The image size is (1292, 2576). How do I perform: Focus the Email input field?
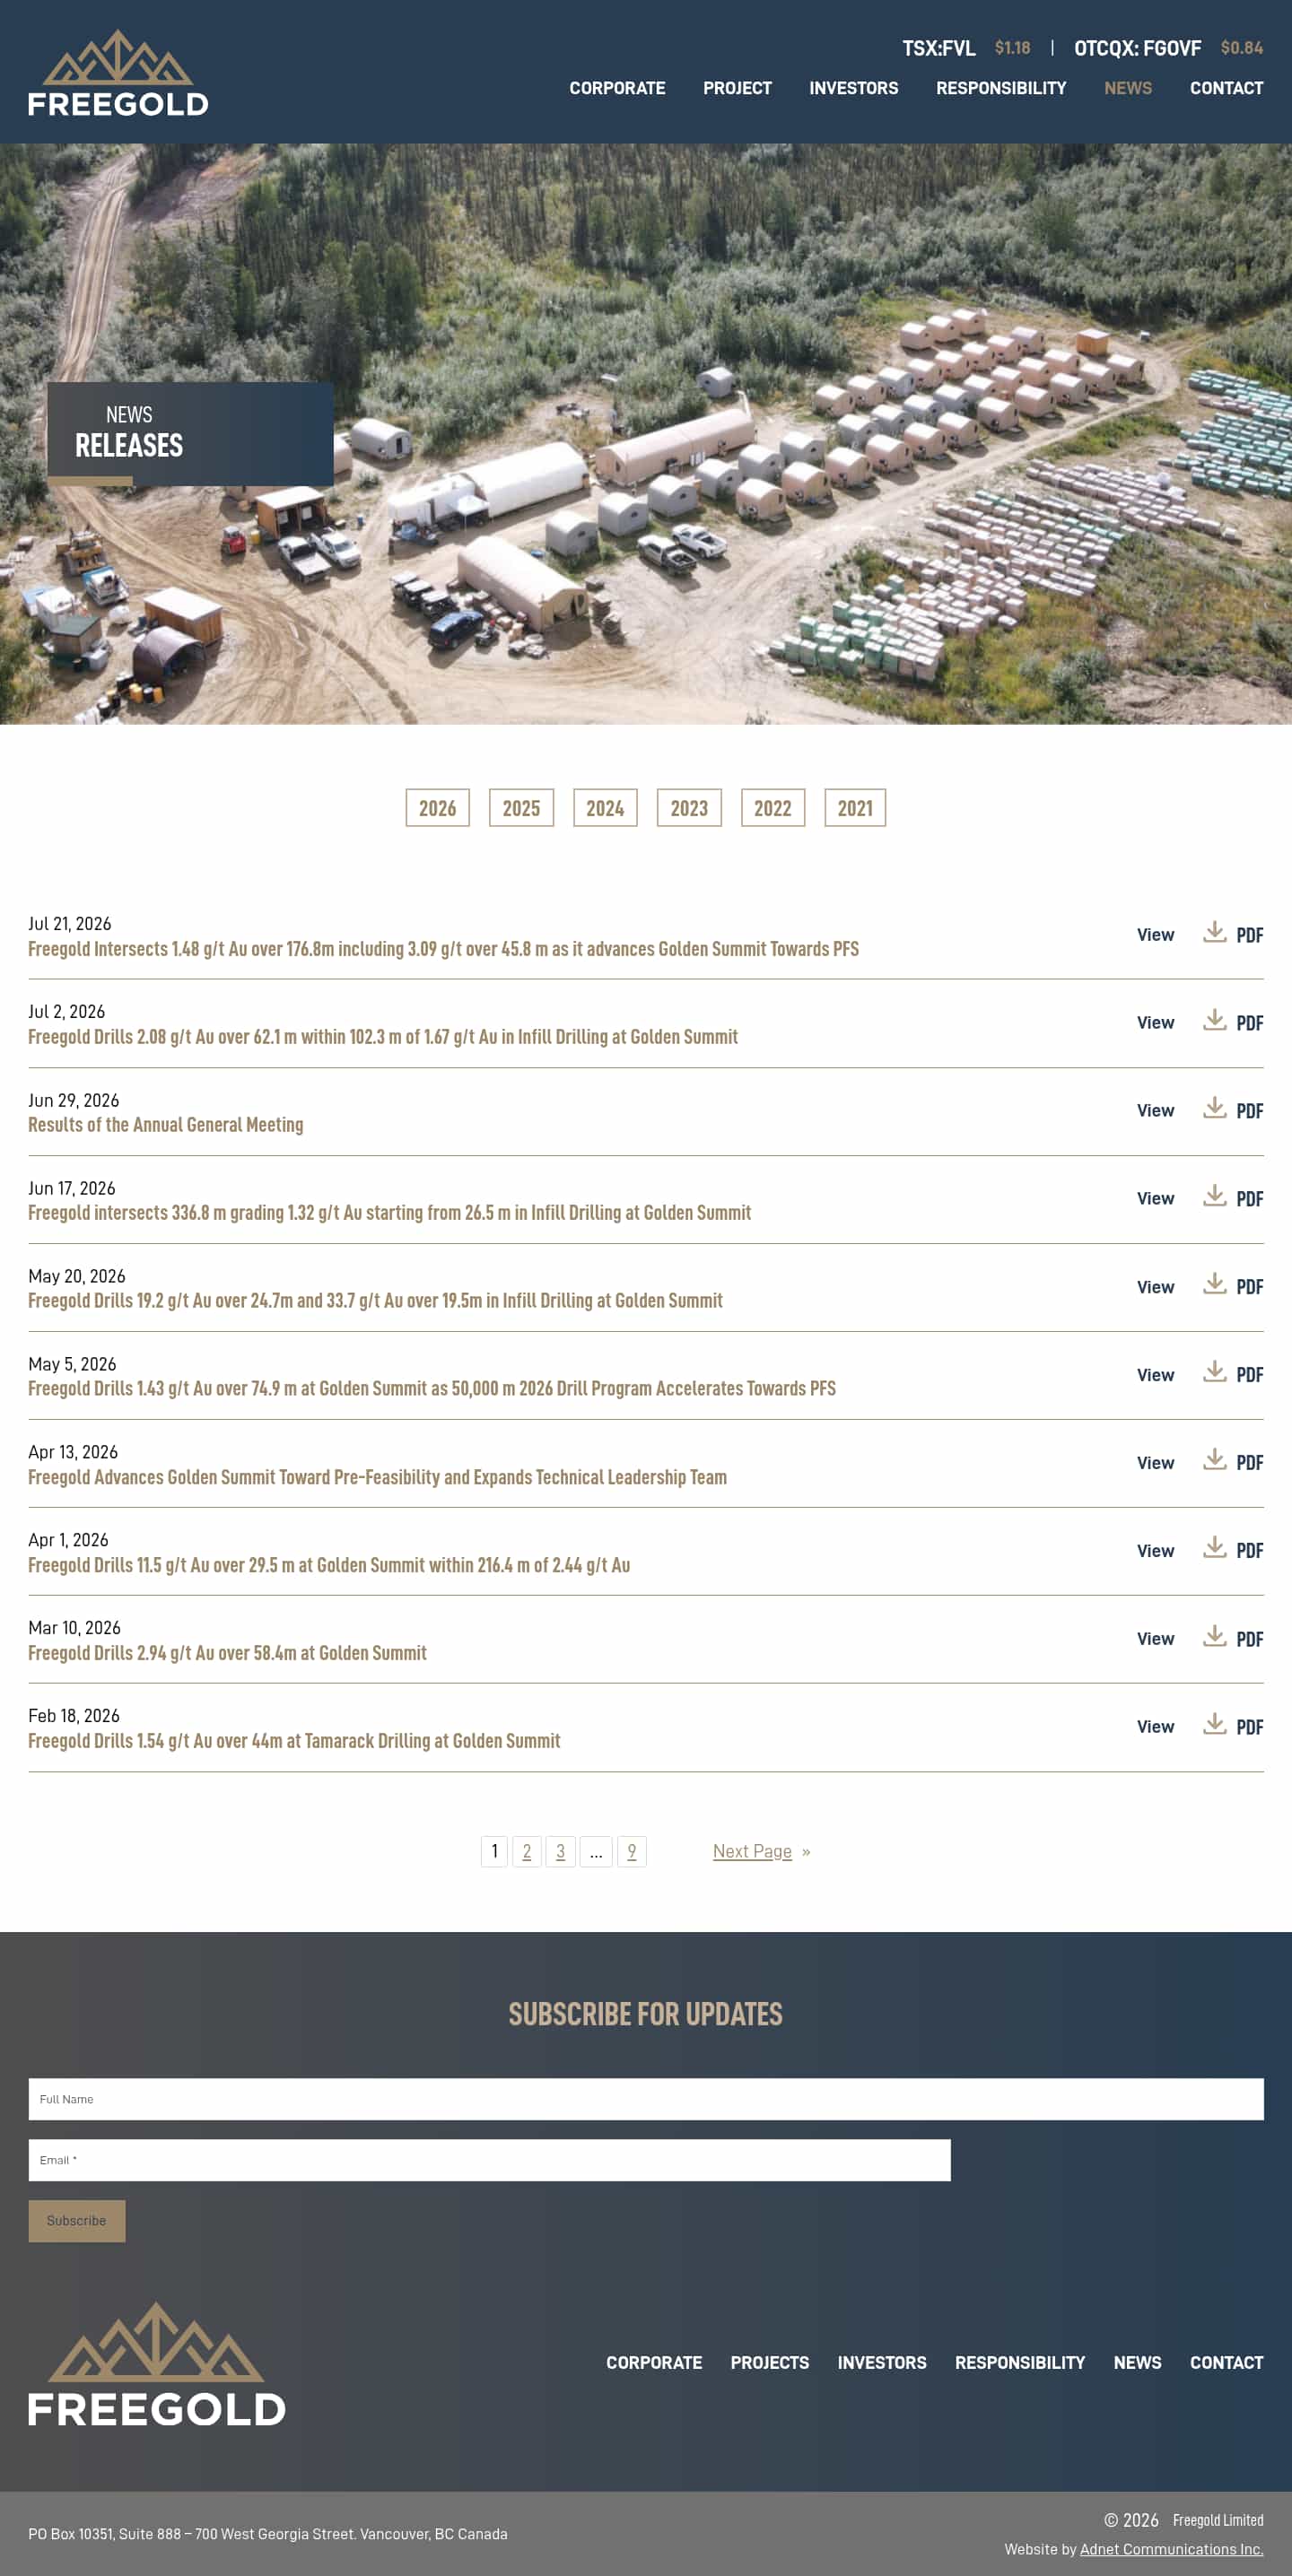489,2160
